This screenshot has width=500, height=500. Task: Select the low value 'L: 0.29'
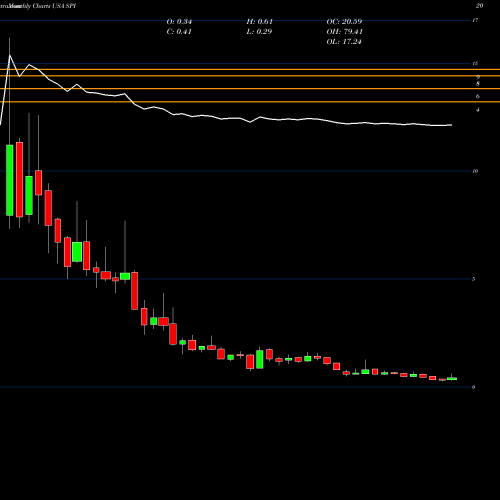click(x=259, y=32)
